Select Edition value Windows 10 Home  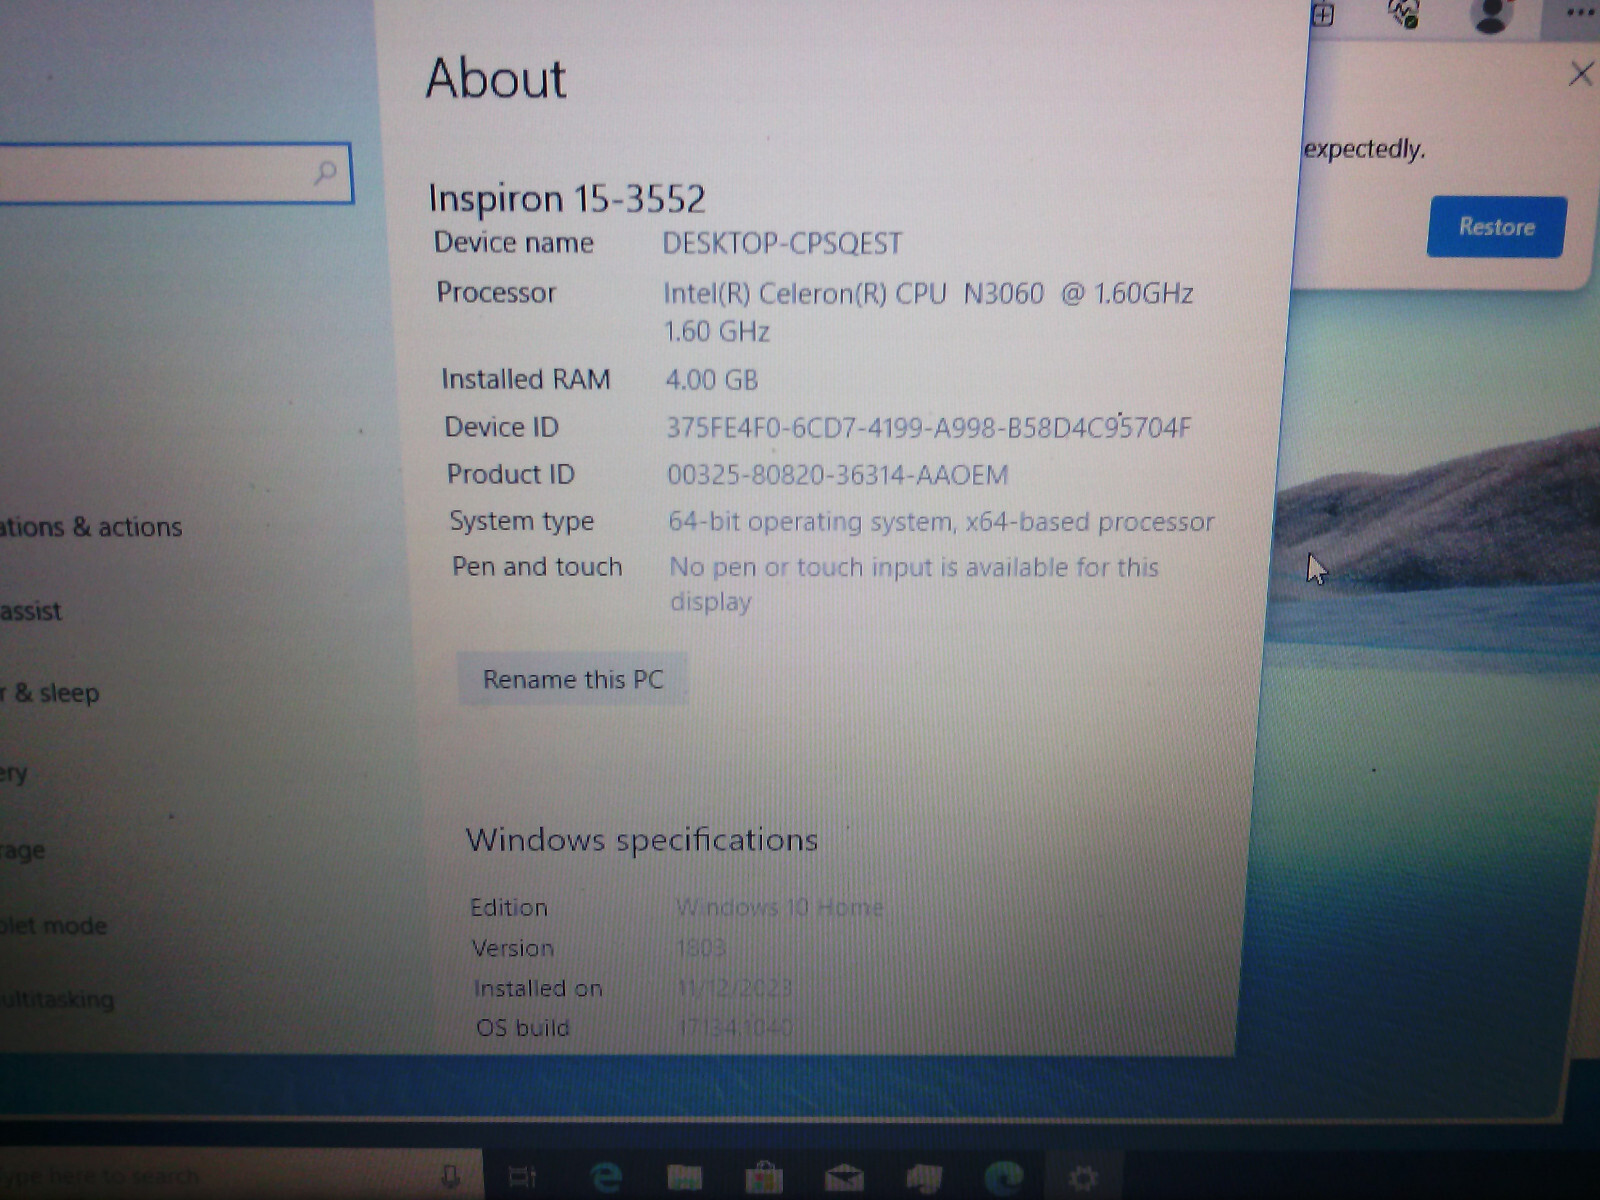pyautogui.click(x=780, y=908)
